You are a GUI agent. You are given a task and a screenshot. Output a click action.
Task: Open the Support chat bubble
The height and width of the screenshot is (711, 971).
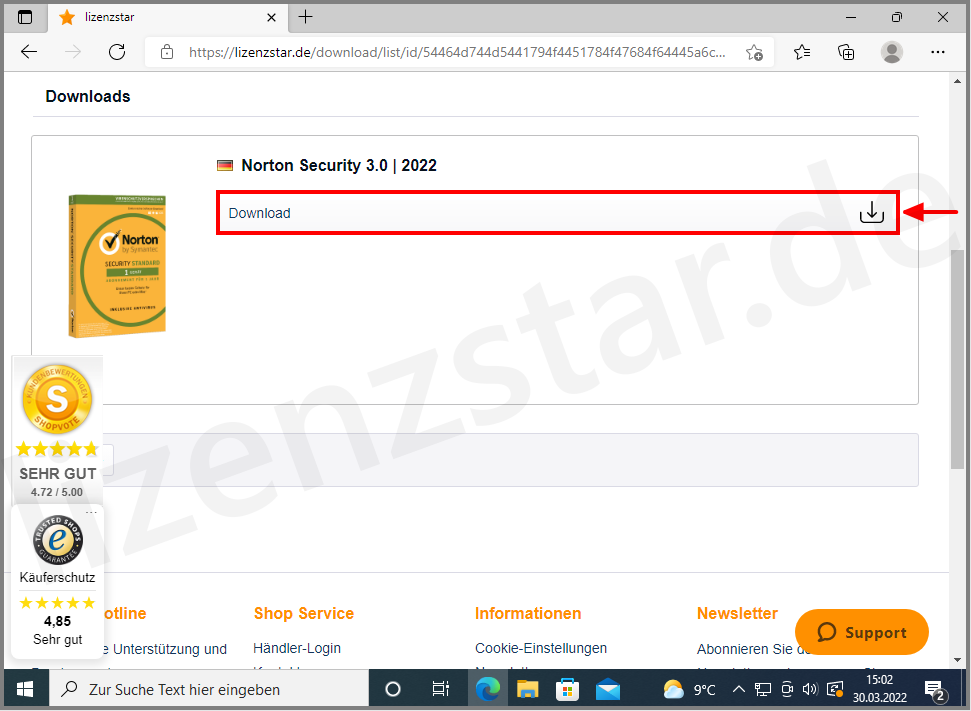point(861,632)
